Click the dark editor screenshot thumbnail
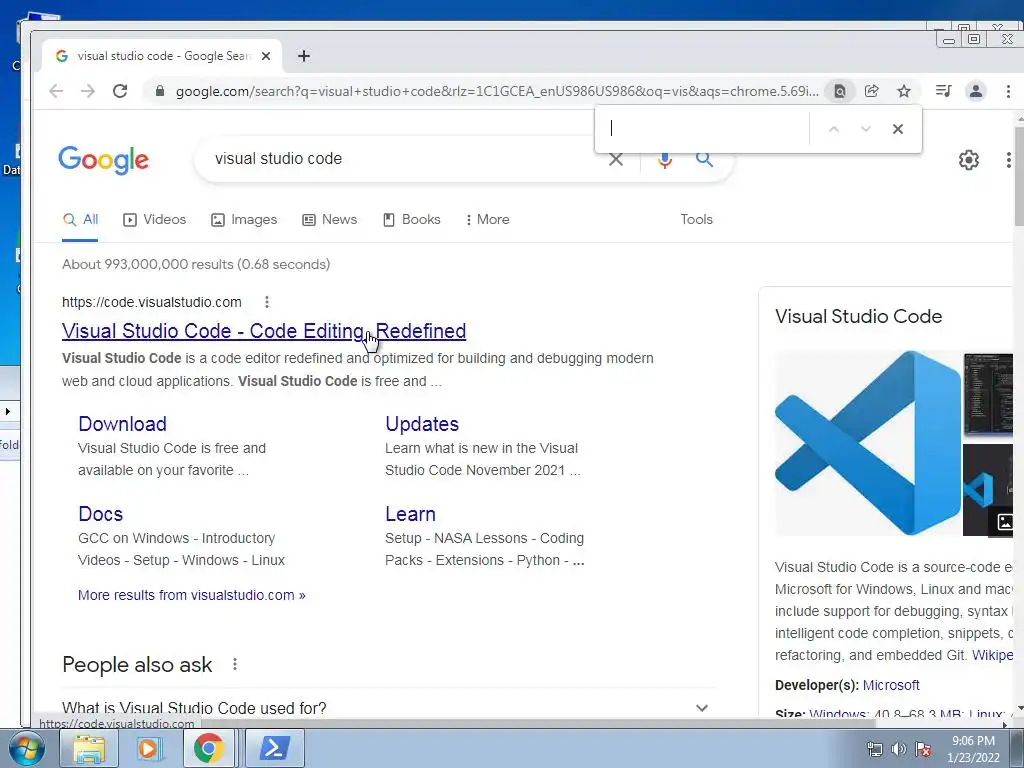Image resolution: width=1024 pixels, height=768 pixels. point(987,394)
